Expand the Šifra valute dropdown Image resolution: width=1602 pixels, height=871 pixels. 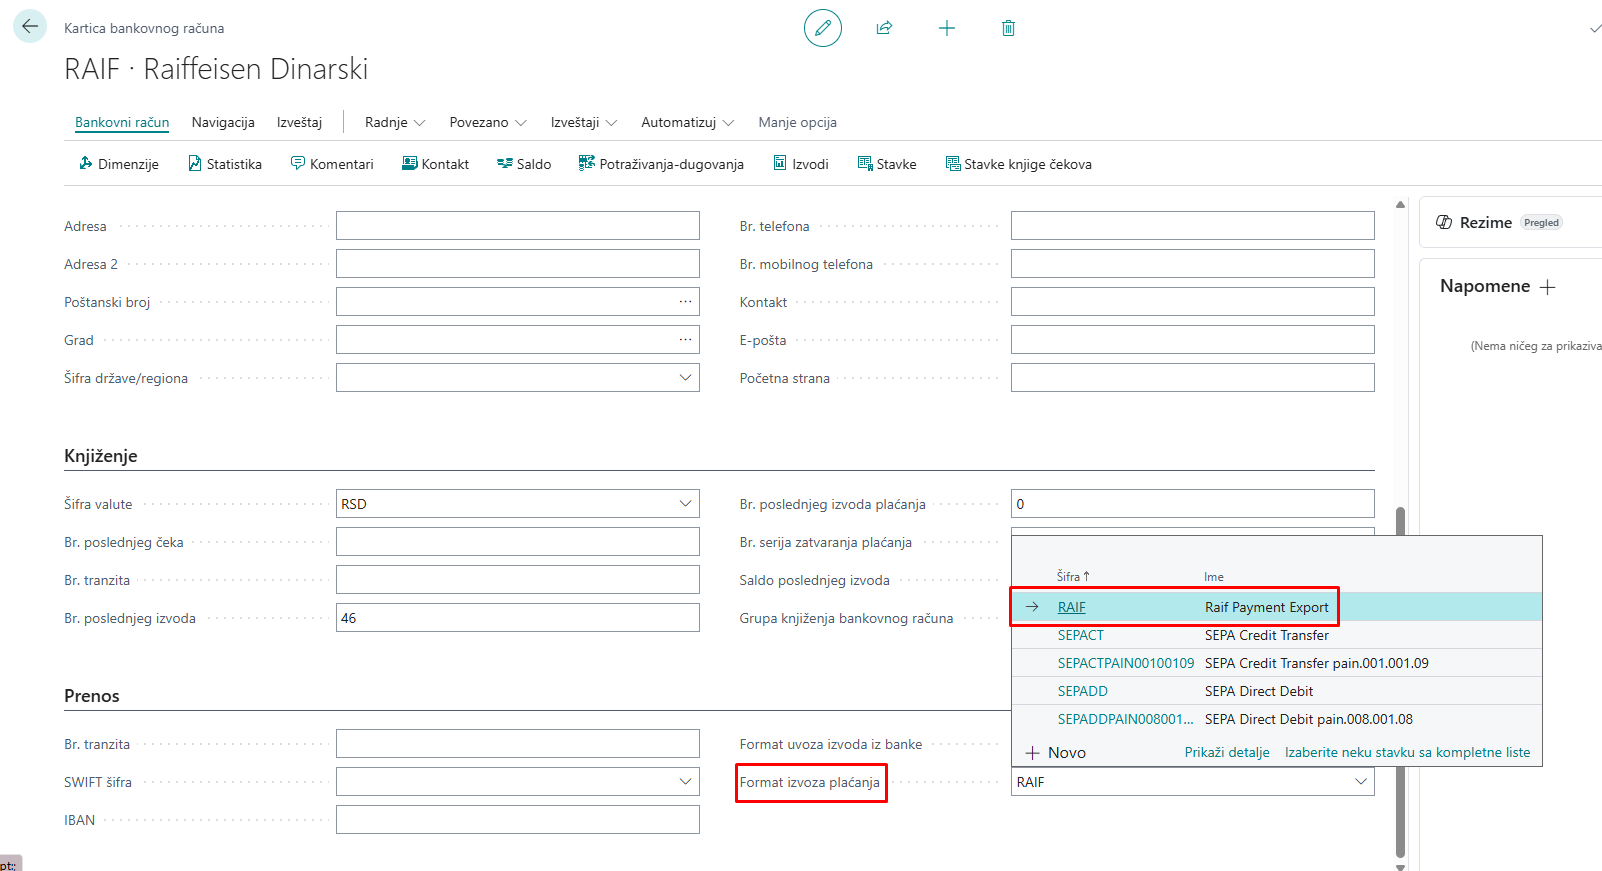tap(685, 504)
